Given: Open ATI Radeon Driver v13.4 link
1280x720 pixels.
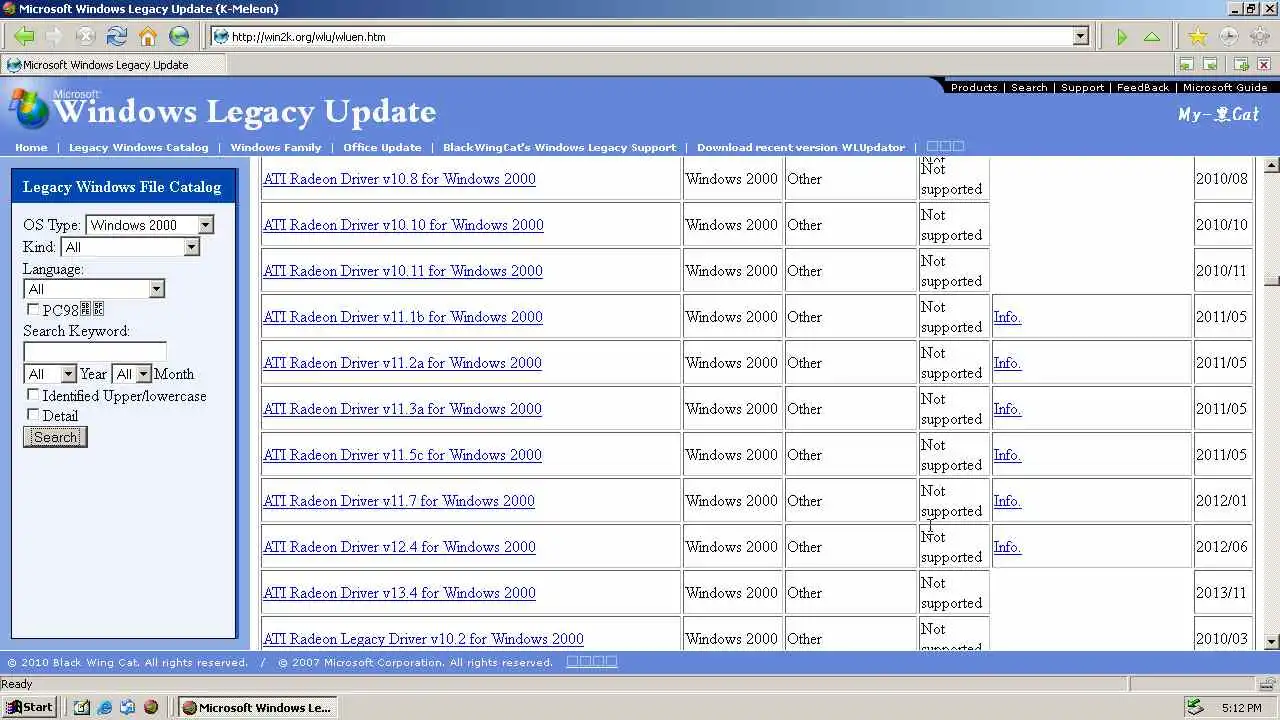Looking at the screenshot, I should [399, 593].
